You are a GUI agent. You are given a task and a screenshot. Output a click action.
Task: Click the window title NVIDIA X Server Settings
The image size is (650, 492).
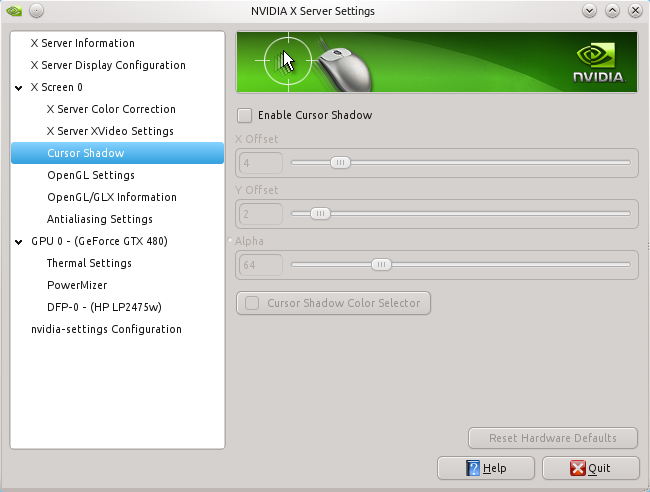tap(313, 11)
